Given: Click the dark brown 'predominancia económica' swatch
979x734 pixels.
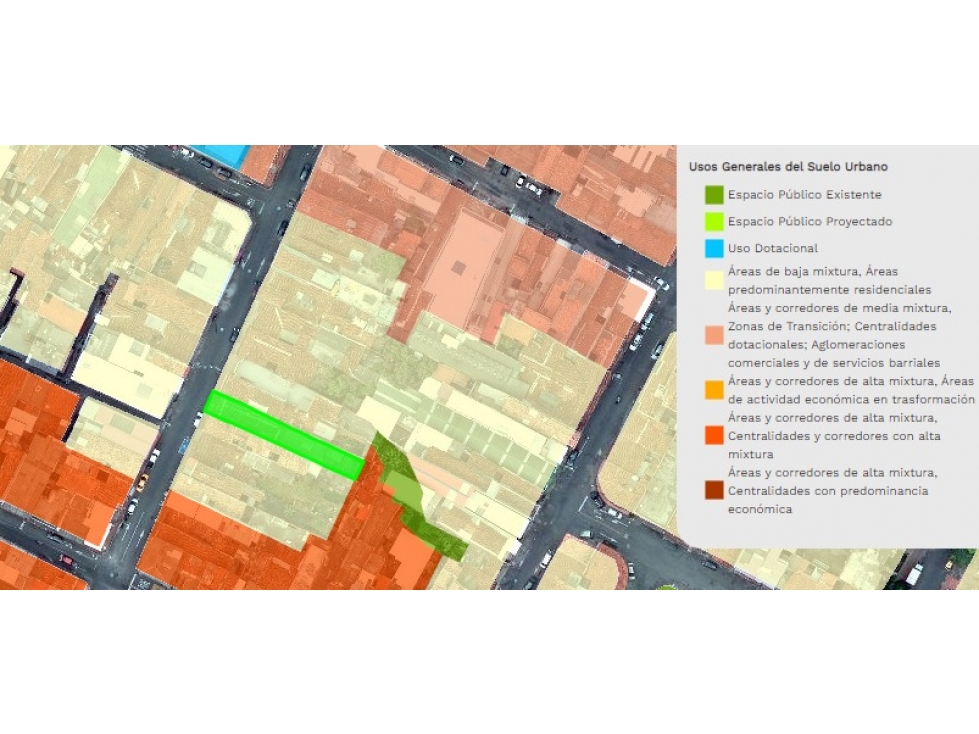Looking at the screenshot, I should [x=714, y=491].
